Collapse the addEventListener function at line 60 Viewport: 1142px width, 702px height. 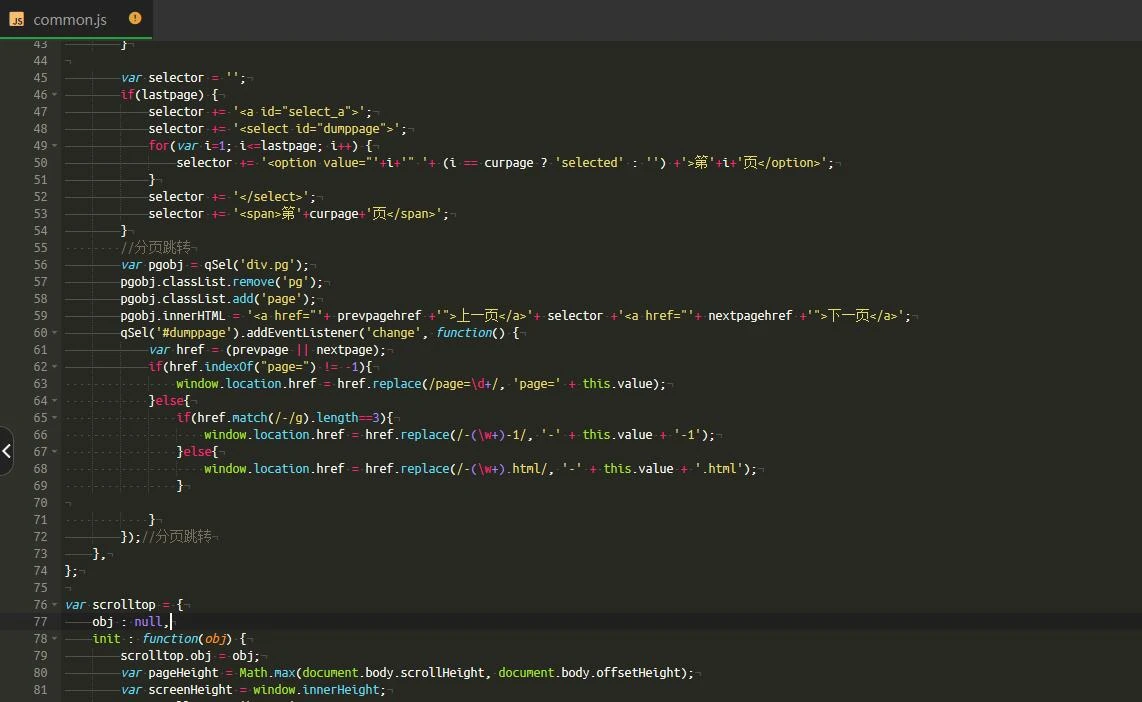click(x=55, y=333)
